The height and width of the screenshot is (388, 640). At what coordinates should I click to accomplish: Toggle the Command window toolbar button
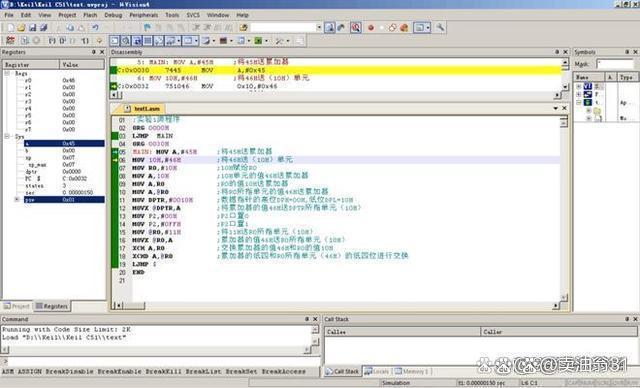pos(115,40)
